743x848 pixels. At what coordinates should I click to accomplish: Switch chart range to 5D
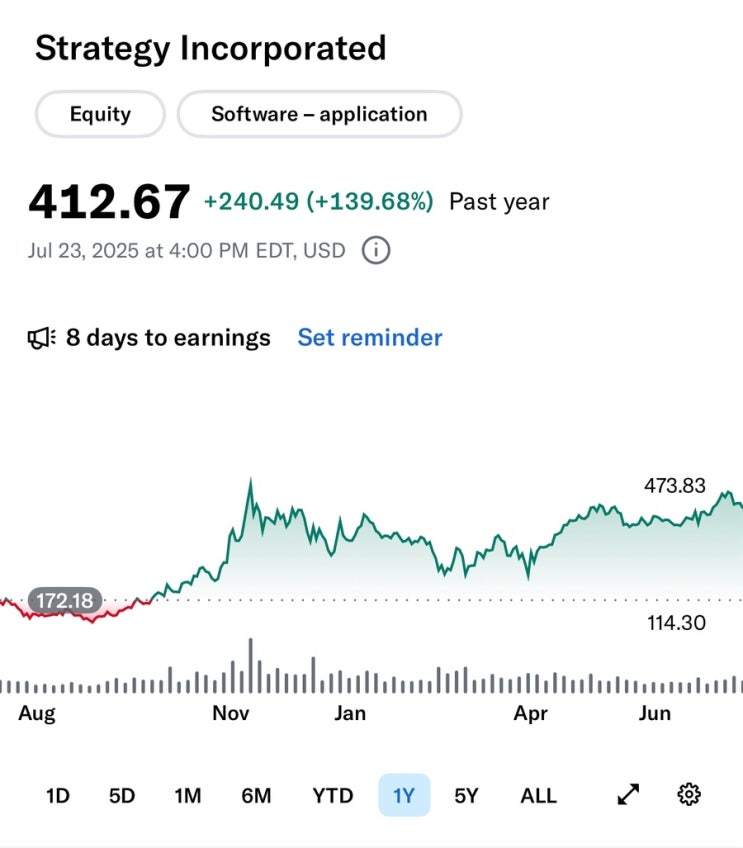click(x=122, y=796)
